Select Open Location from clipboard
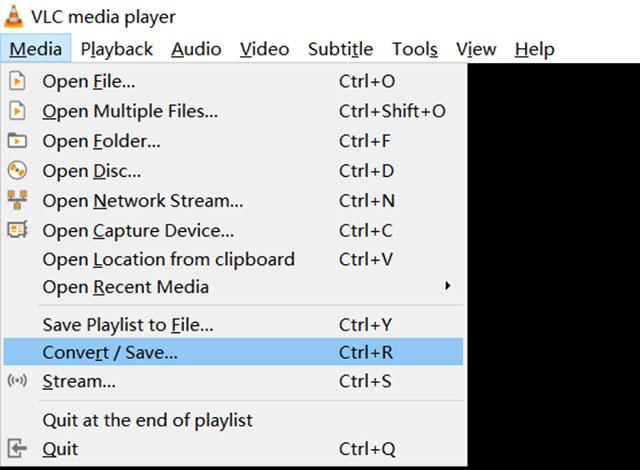Screen dimensions: 640x470 click(168, 259)
